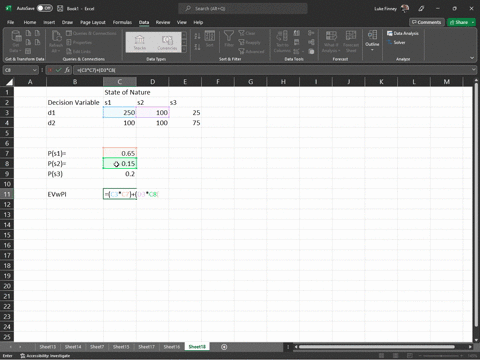Open Accessibility Investigate status
This screenshot has width=480, height=360.
[45, 356]
